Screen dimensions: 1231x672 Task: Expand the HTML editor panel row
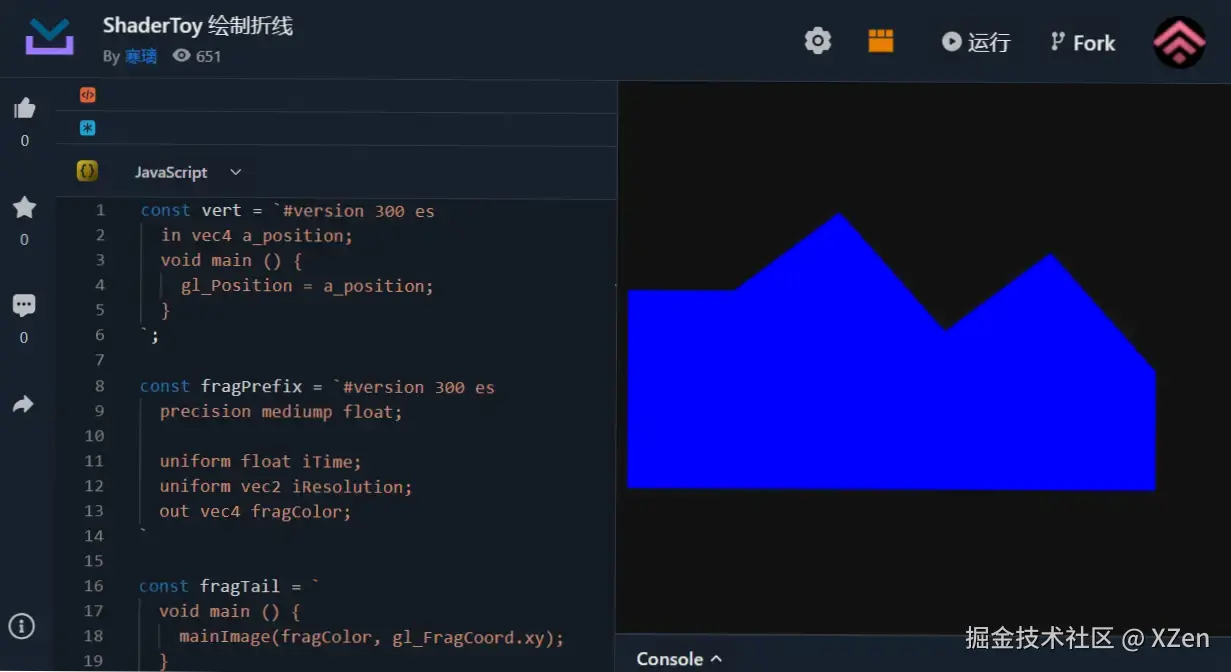pos(300,94)
